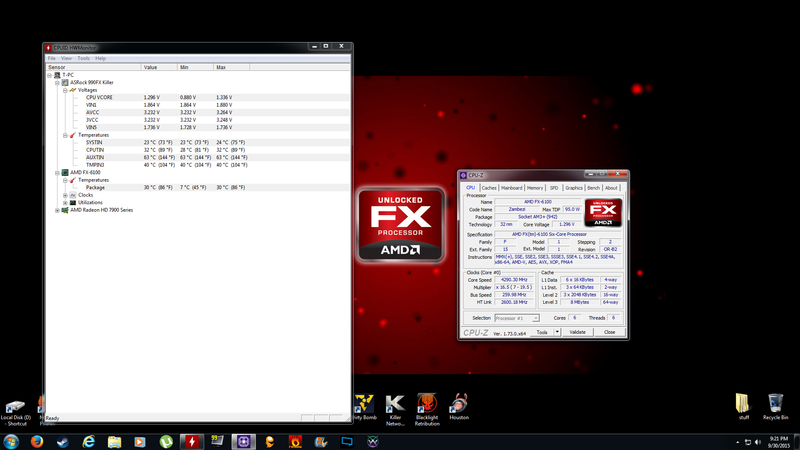This screenshot has height=450, width=800.
Task: Click the Min column header
Action: coord(195,67)
